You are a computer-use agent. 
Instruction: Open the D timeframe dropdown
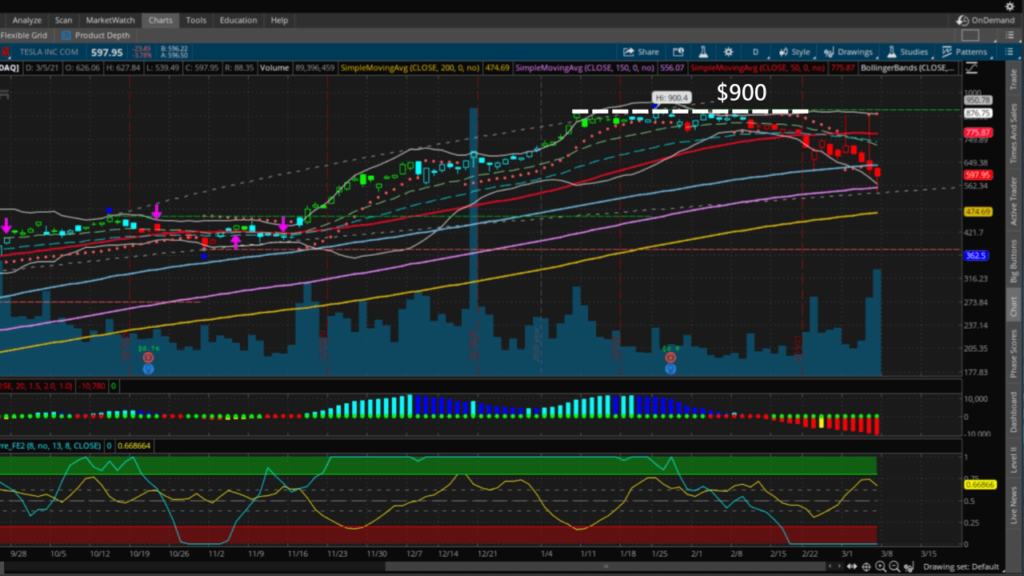coord(756,52)
